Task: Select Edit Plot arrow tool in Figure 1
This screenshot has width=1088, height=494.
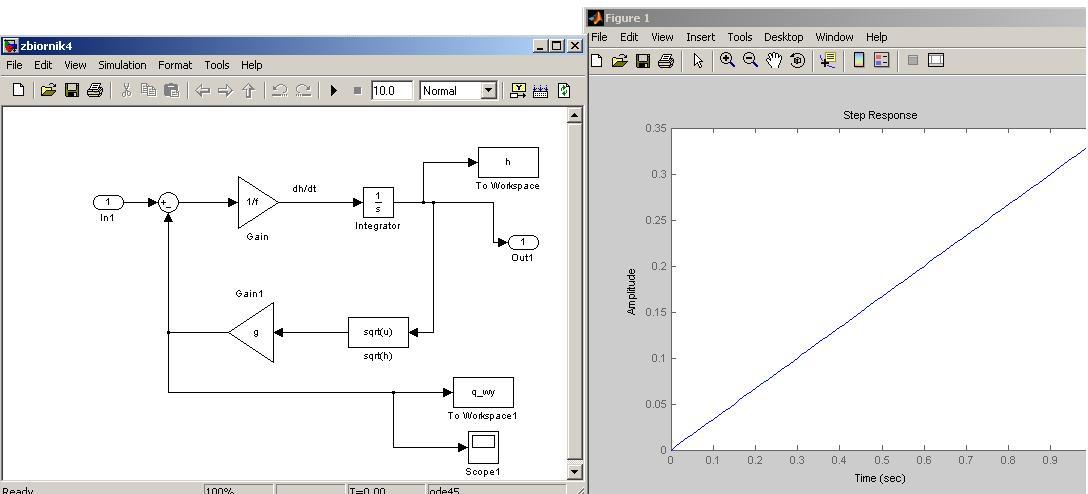Action: point(698,61)
